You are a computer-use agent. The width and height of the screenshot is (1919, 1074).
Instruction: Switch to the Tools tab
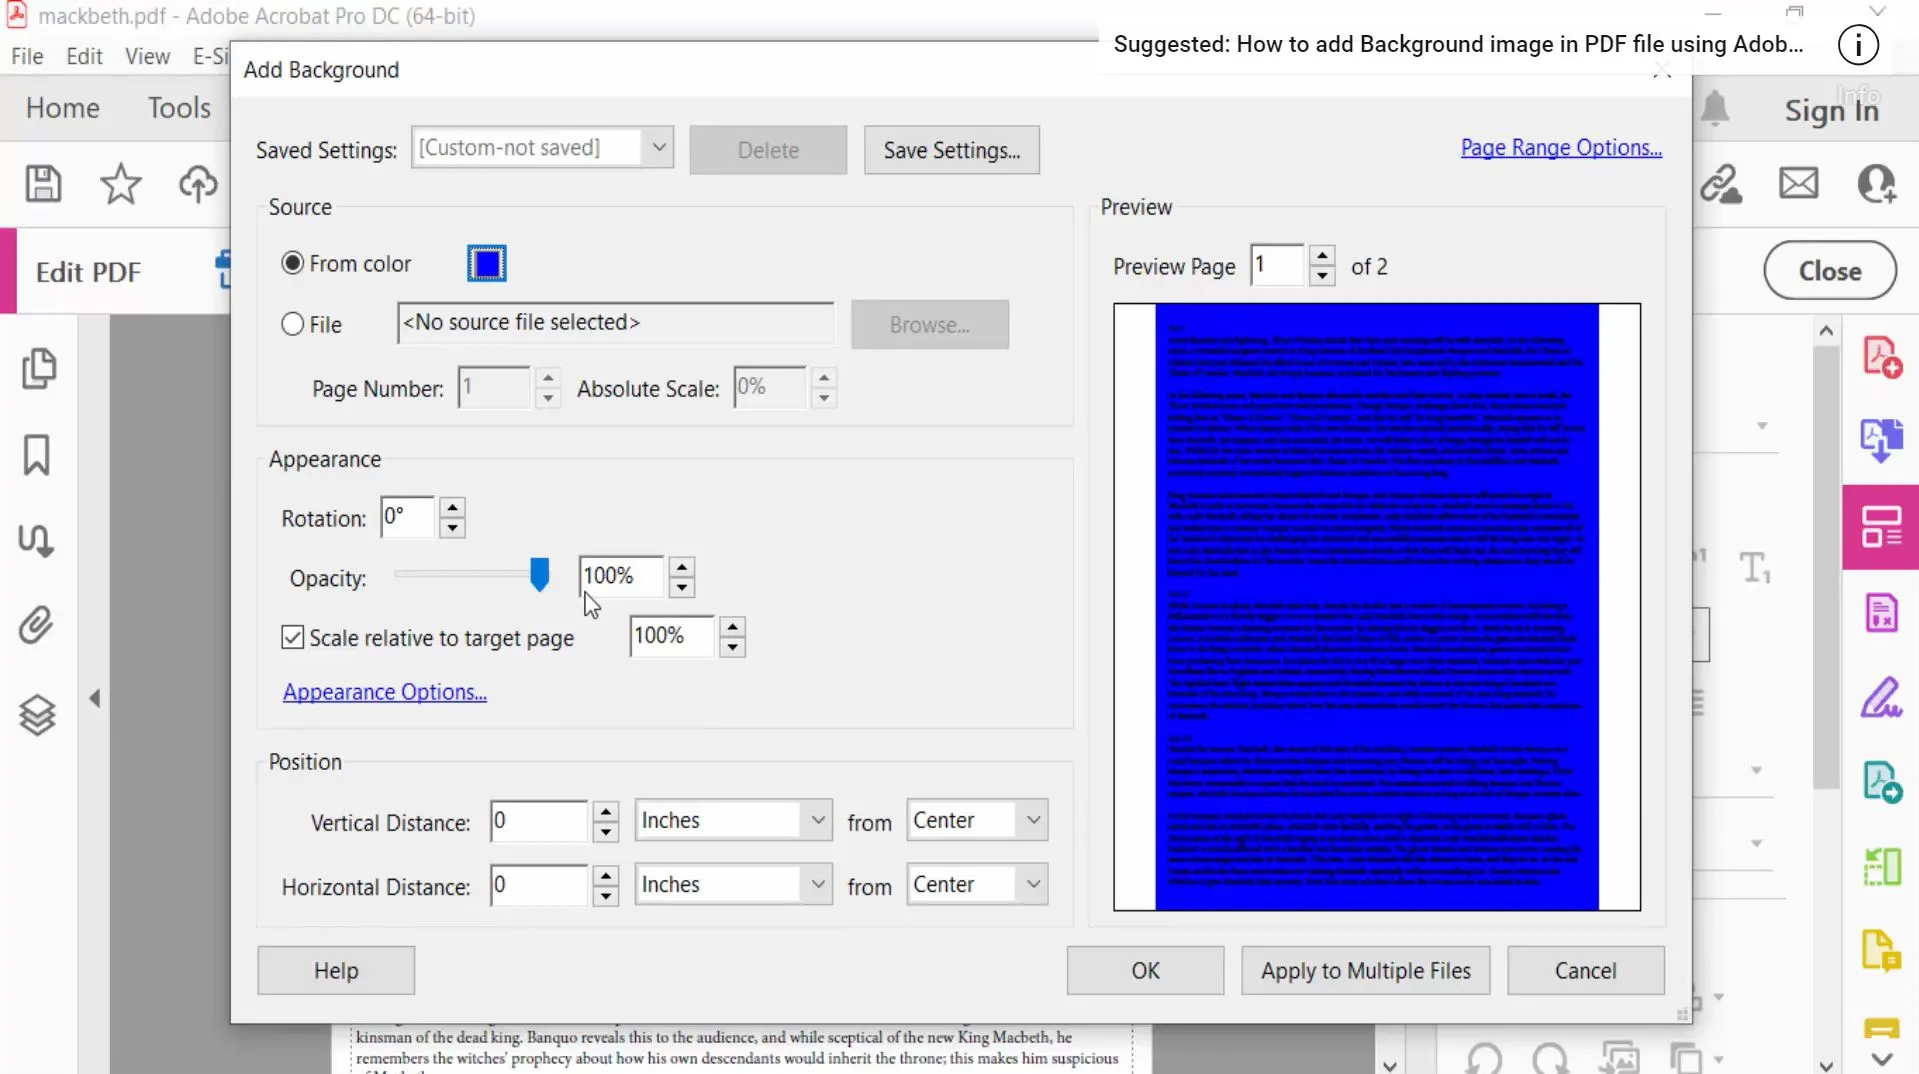click(x=178, y=107)
